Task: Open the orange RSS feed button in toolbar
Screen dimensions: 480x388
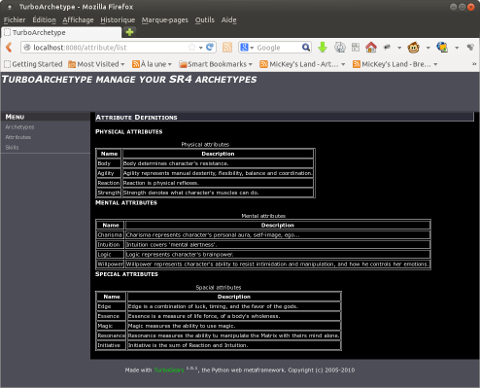Action: pos(227,47)
